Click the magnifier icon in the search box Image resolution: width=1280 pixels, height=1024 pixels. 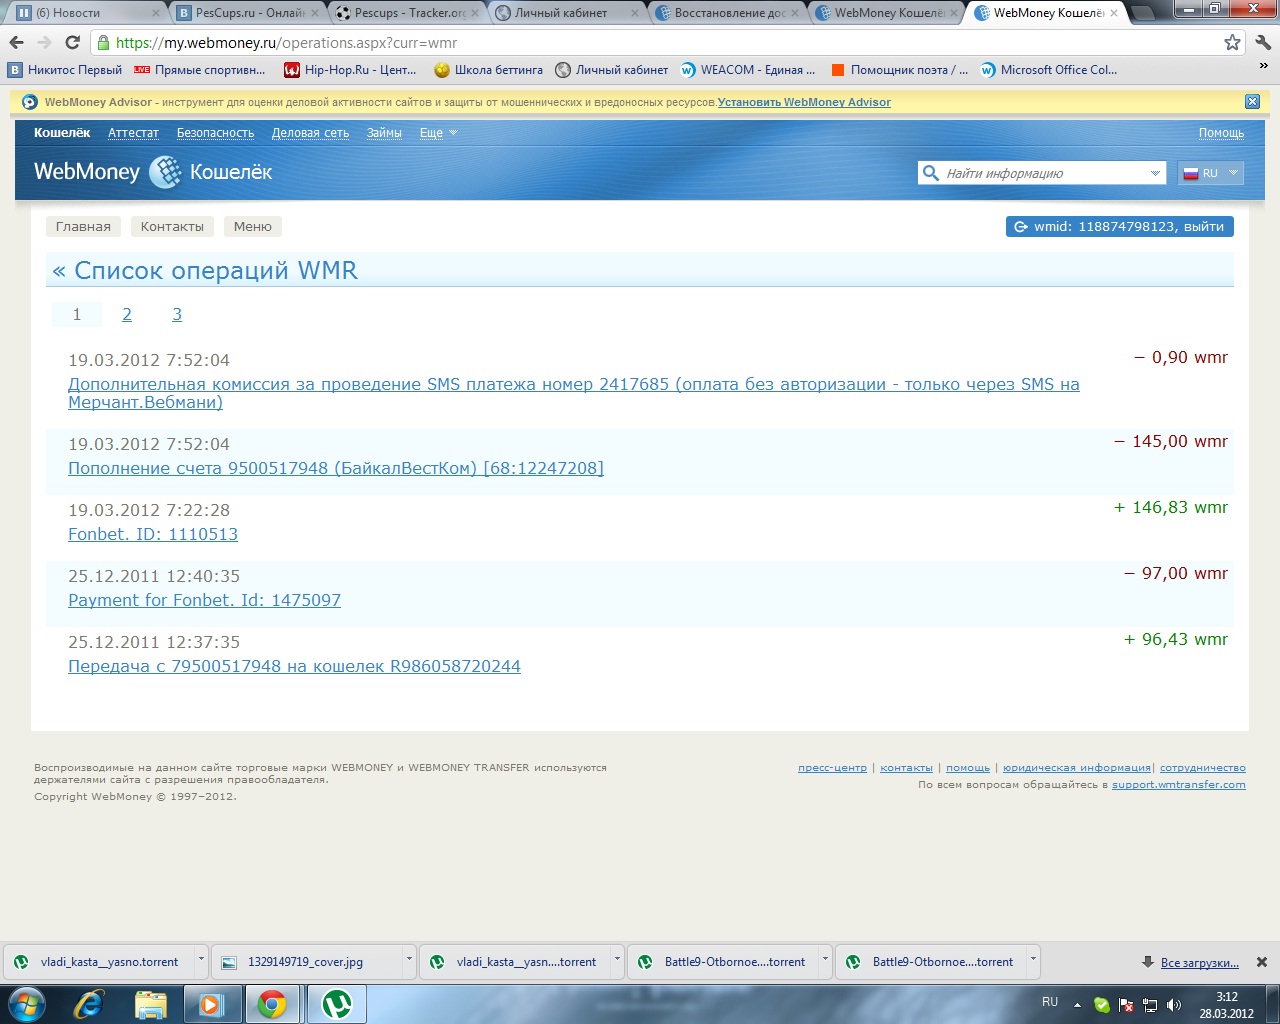(x=931, y=173)
